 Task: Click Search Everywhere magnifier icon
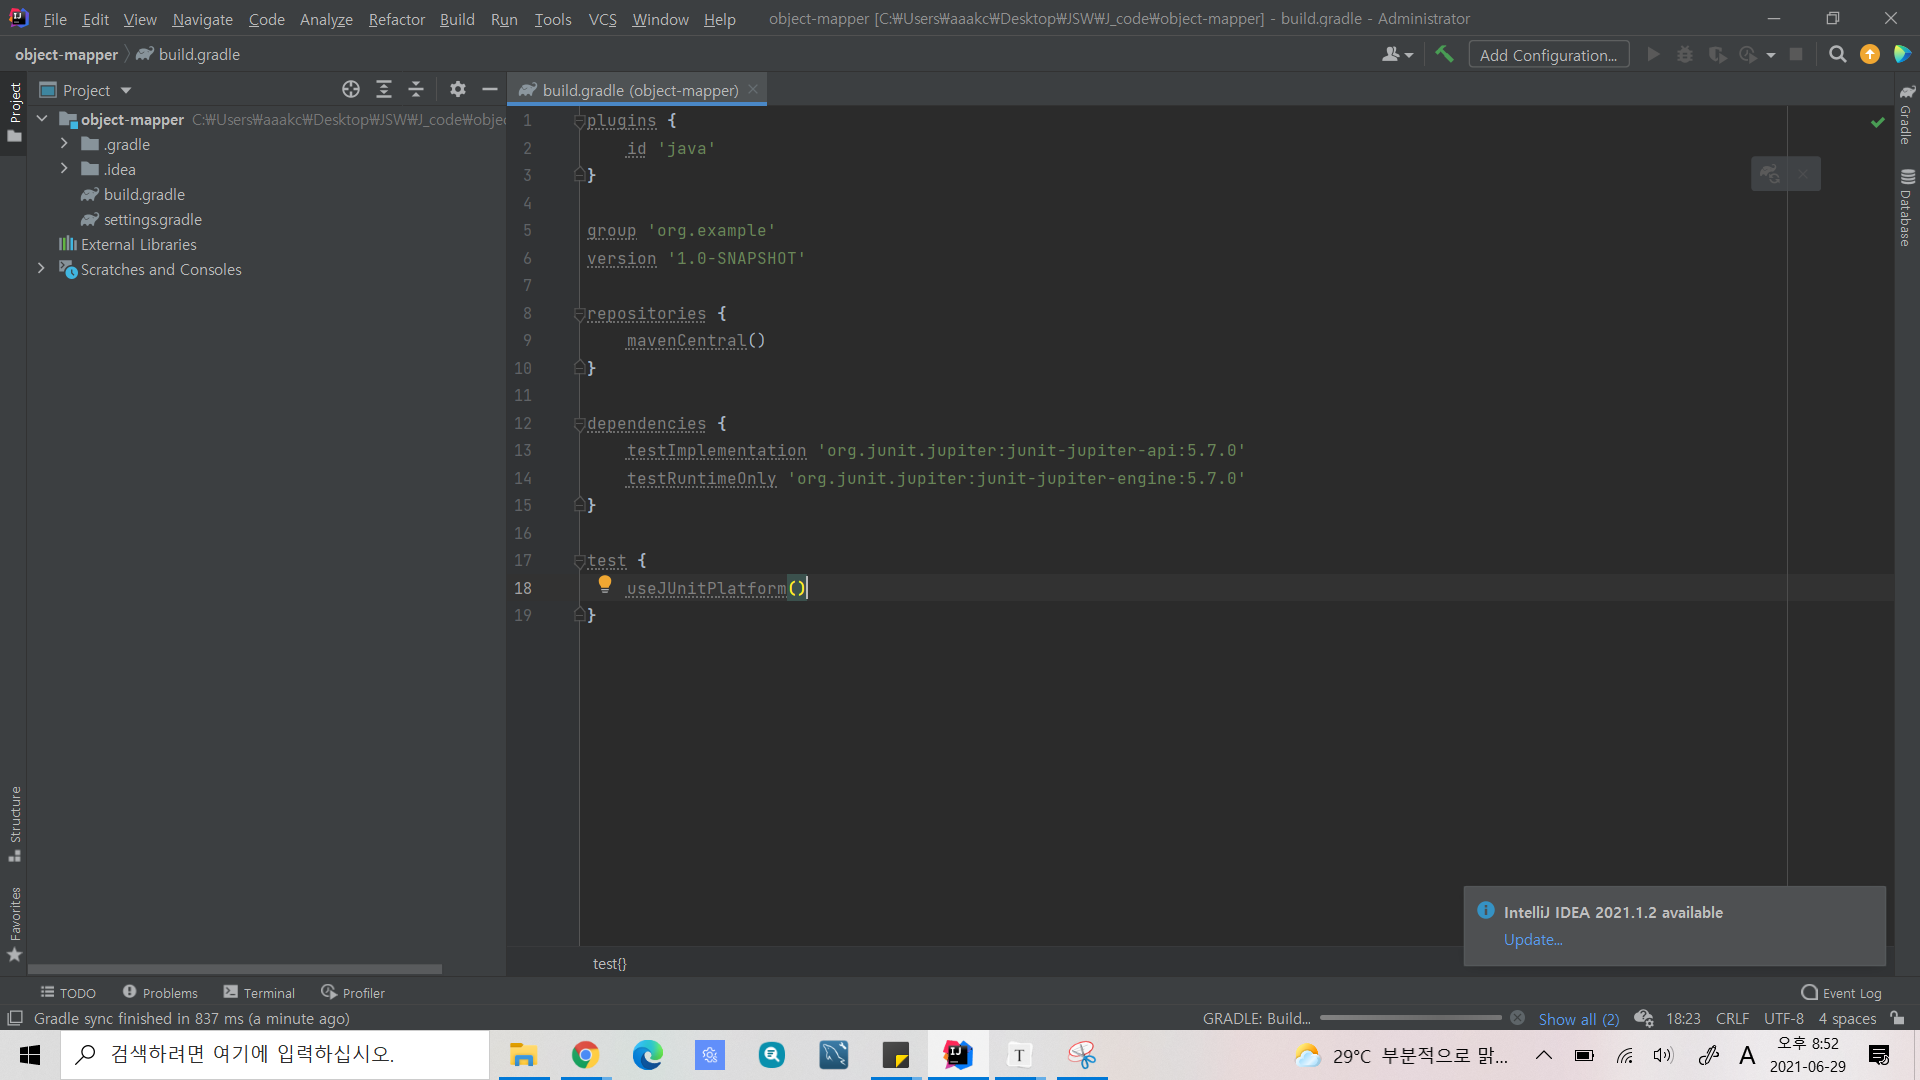1837,55
